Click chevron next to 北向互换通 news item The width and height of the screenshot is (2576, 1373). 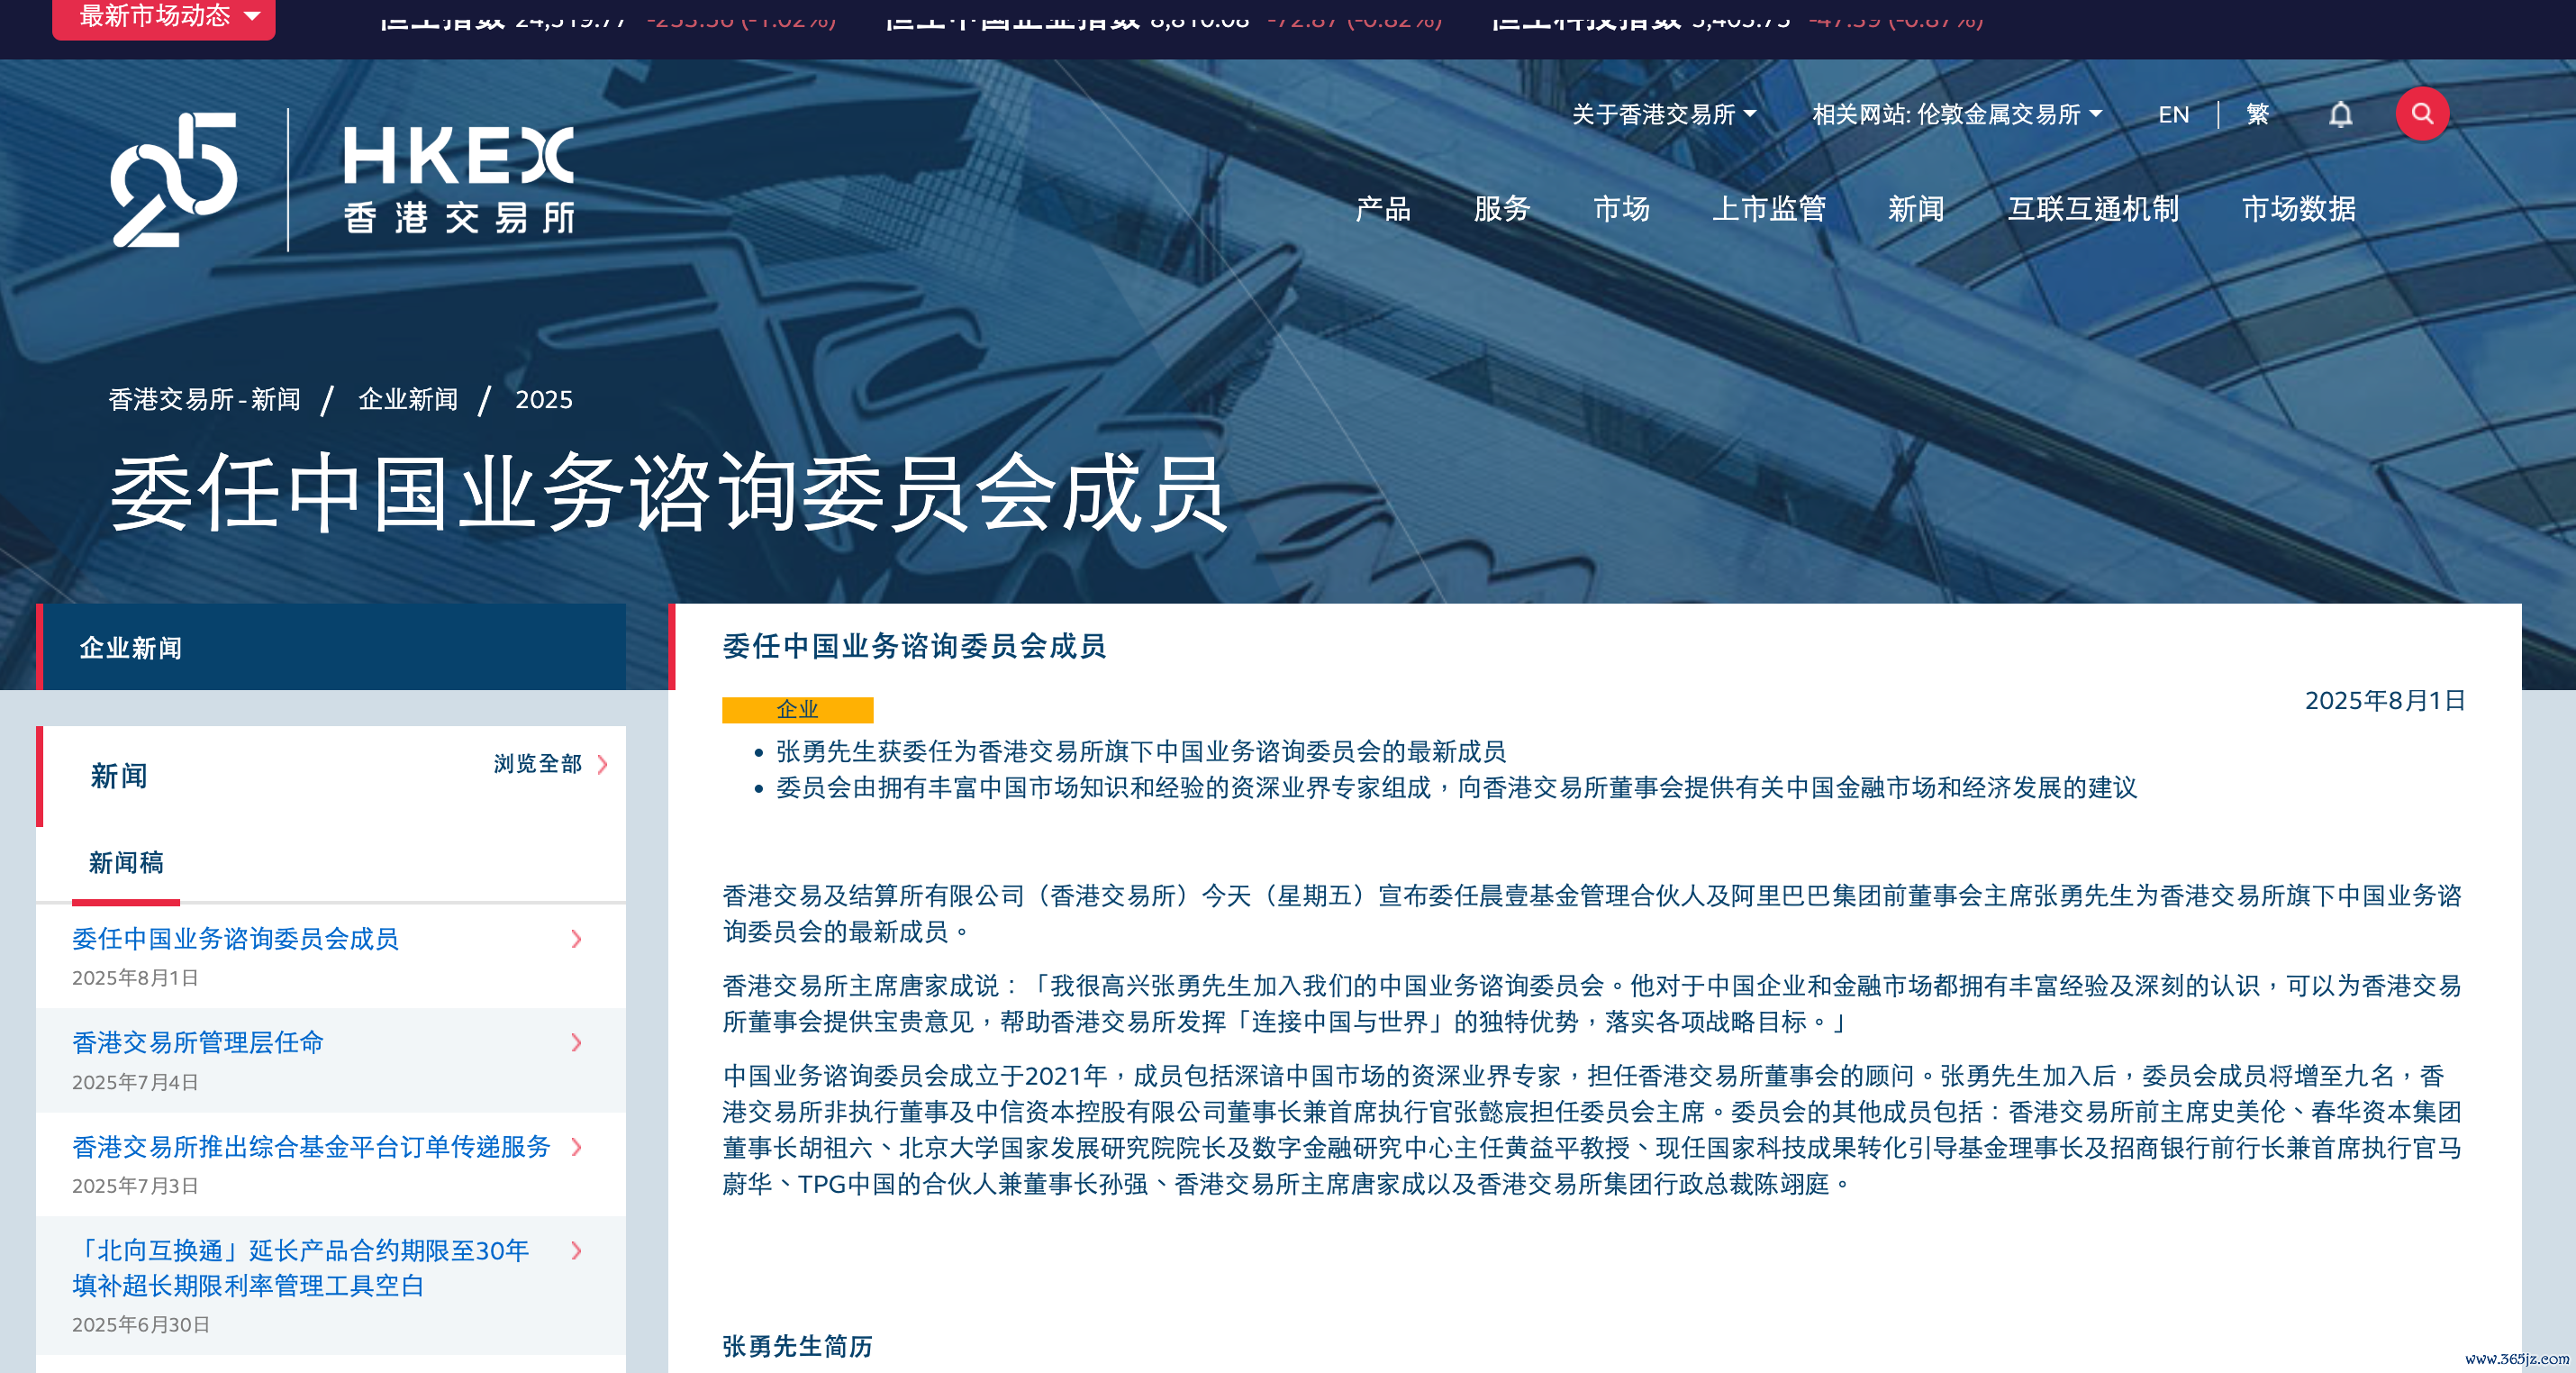pyautogui.click(x=576, y=1250)
